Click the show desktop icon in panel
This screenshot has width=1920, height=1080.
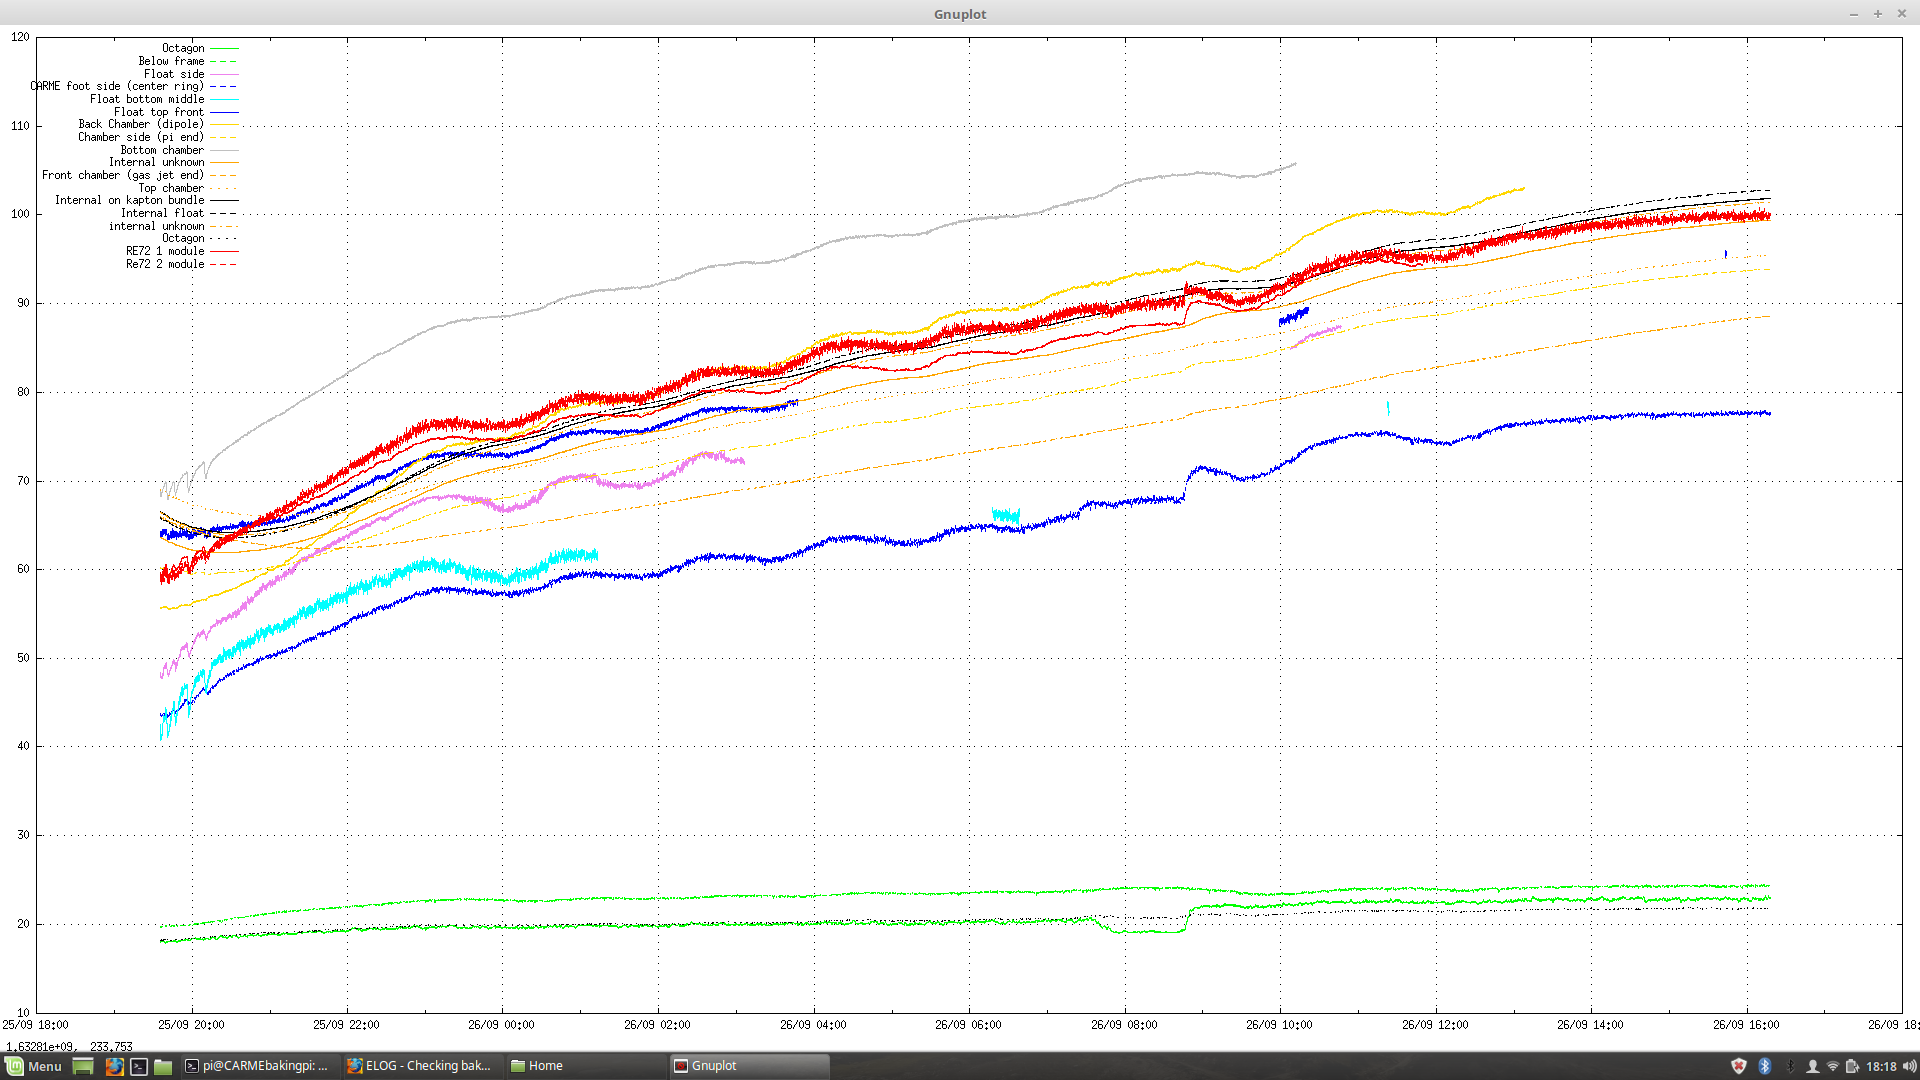[x=83, y=1066]
